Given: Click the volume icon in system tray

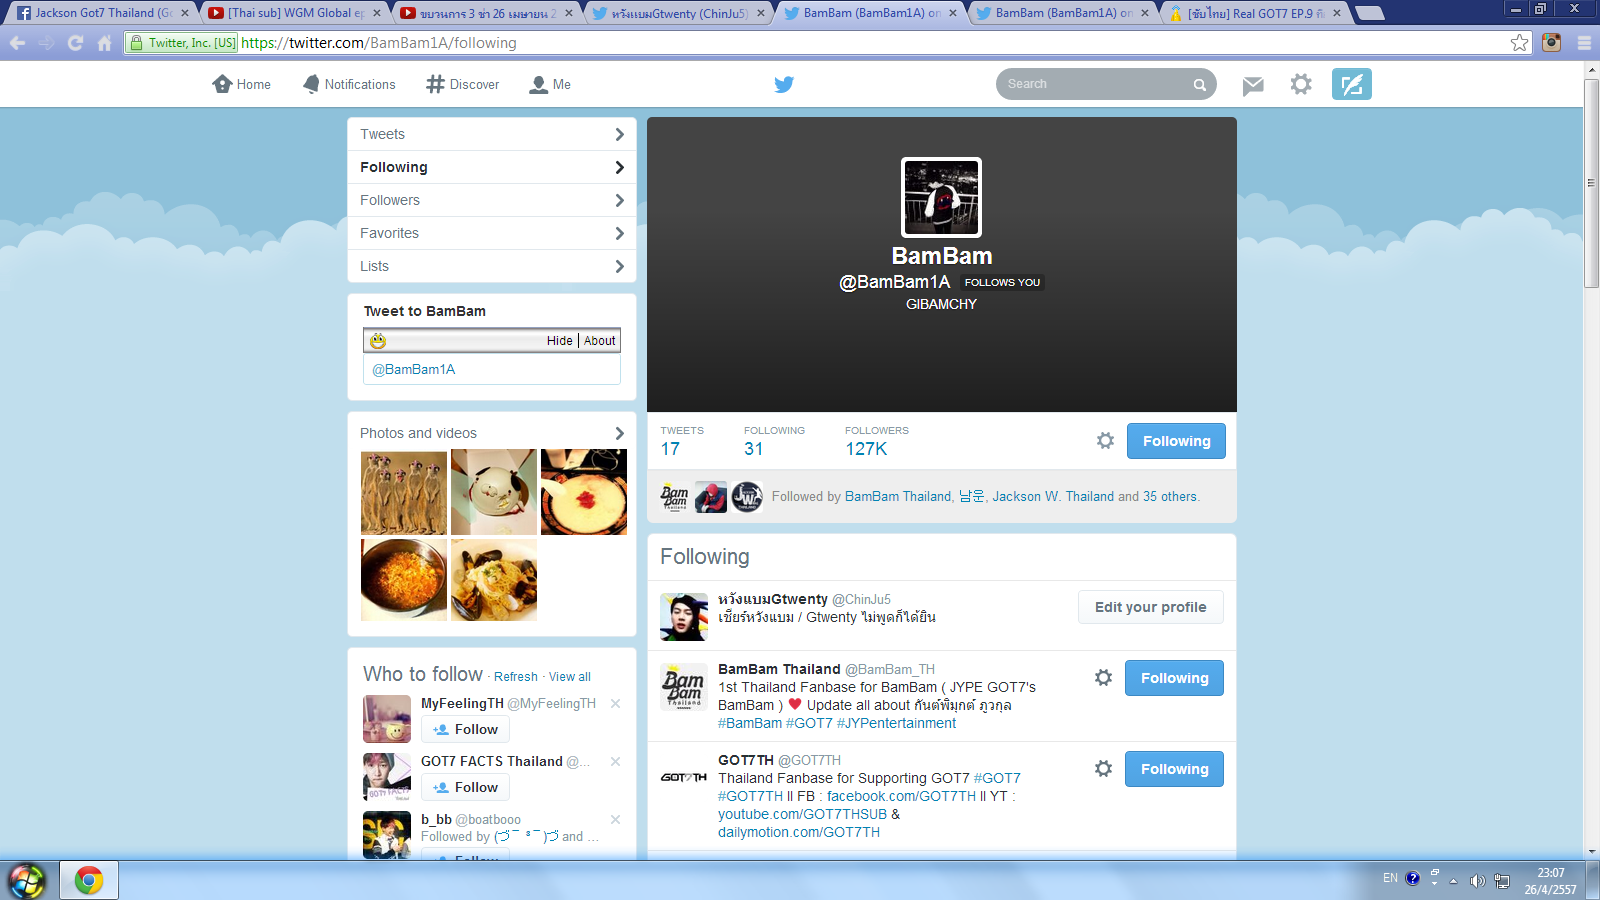Looking at the screenshot, I should 1477,880.
